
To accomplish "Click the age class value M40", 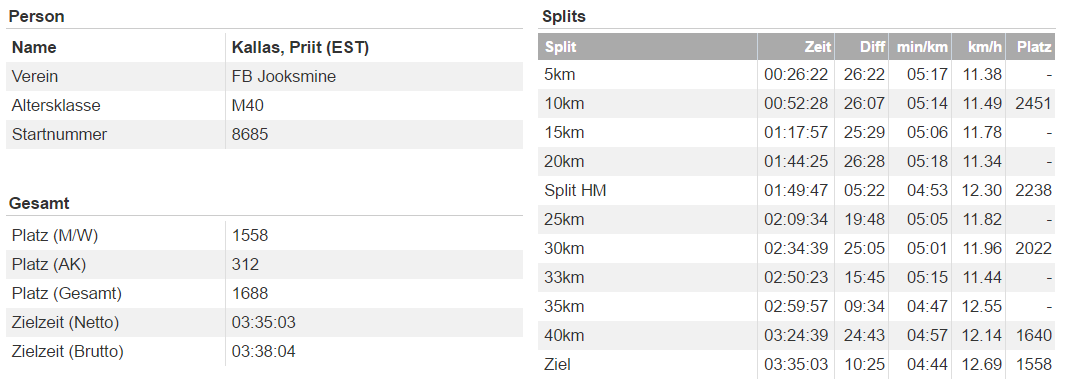I will [247, 106].
